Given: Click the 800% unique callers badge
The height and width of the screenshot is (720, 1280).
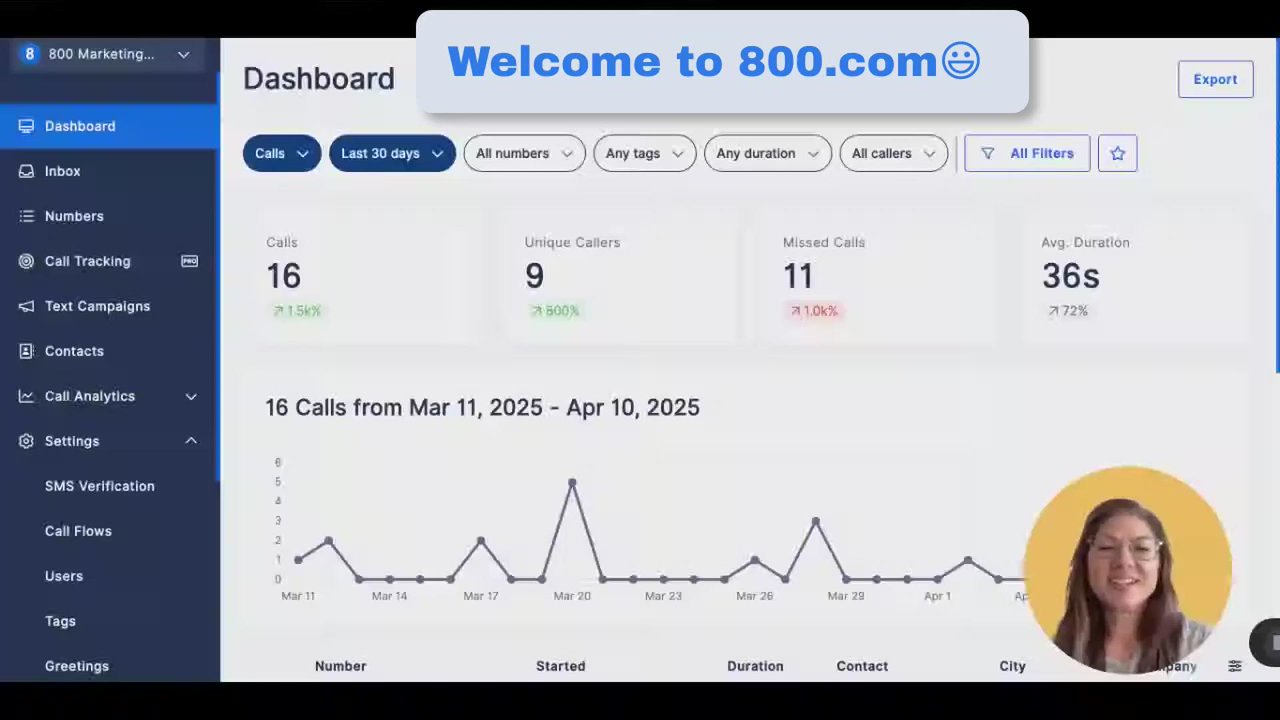Looking at the screenshot, I should (x=555, y=311).
